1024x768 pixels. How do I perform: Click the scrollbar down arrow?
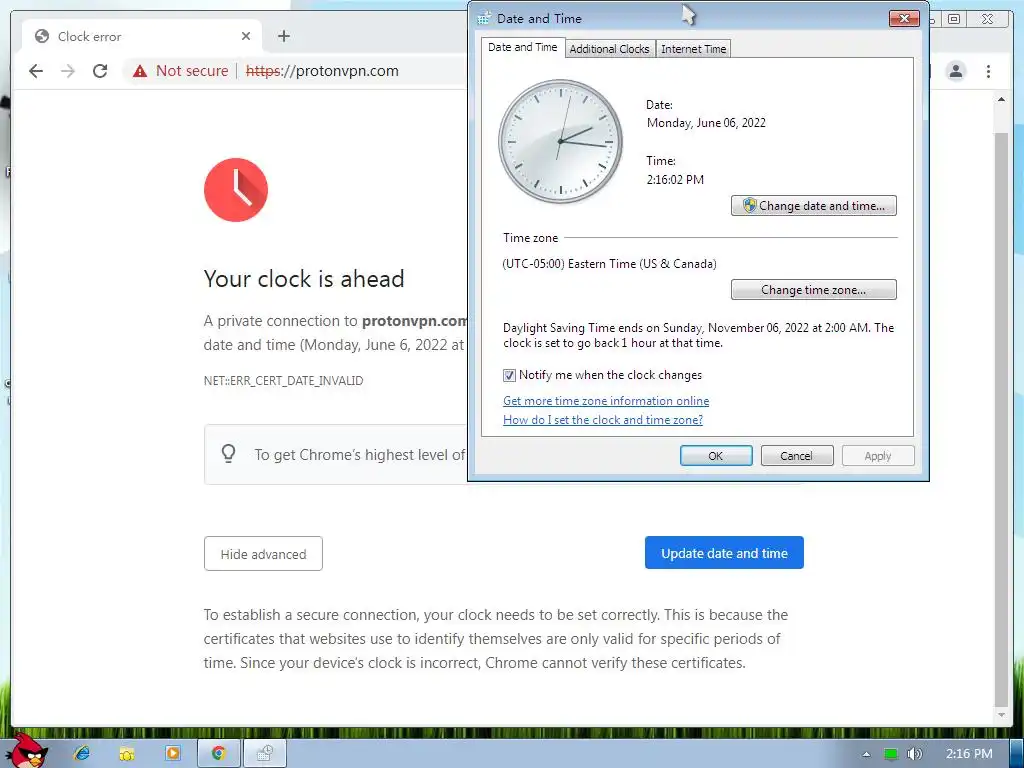(x=1001, y=715)
